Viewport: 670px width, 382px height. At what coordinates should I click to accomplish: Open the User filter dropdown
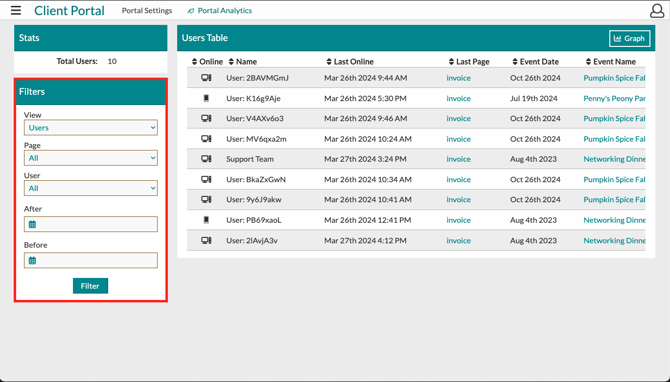91,188
